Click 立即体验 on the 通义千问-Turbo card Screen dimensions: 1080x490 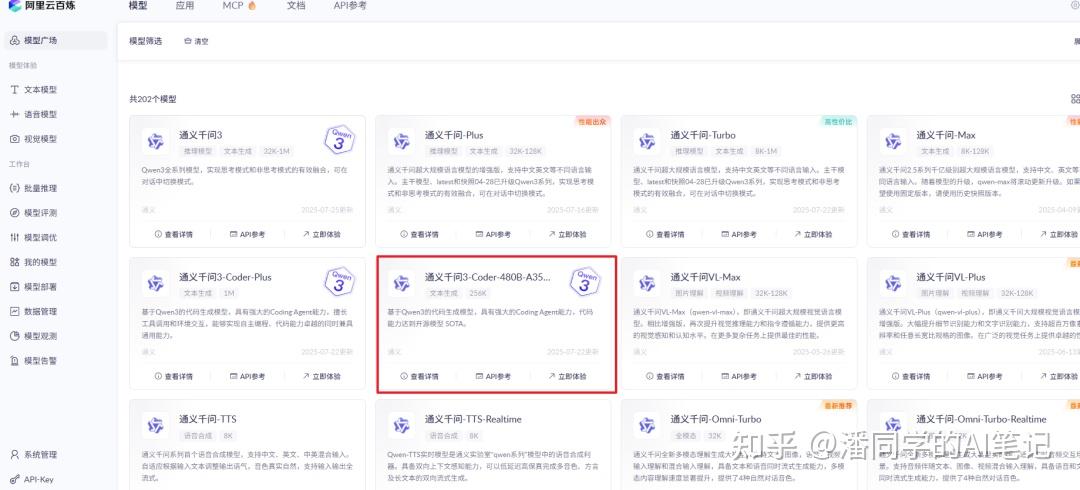point(813,234)
